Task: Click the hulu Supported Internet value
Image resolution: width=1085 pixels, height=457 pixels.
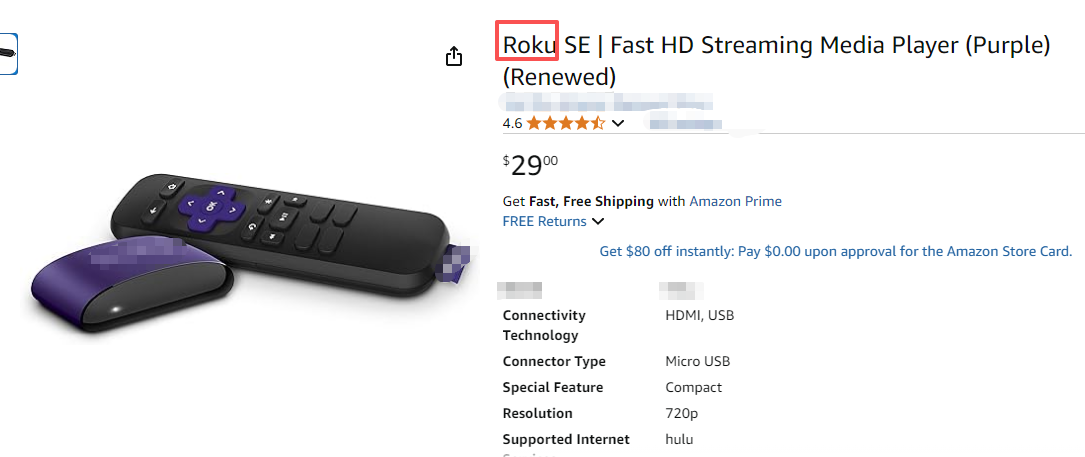Action: tap(679, 439)
